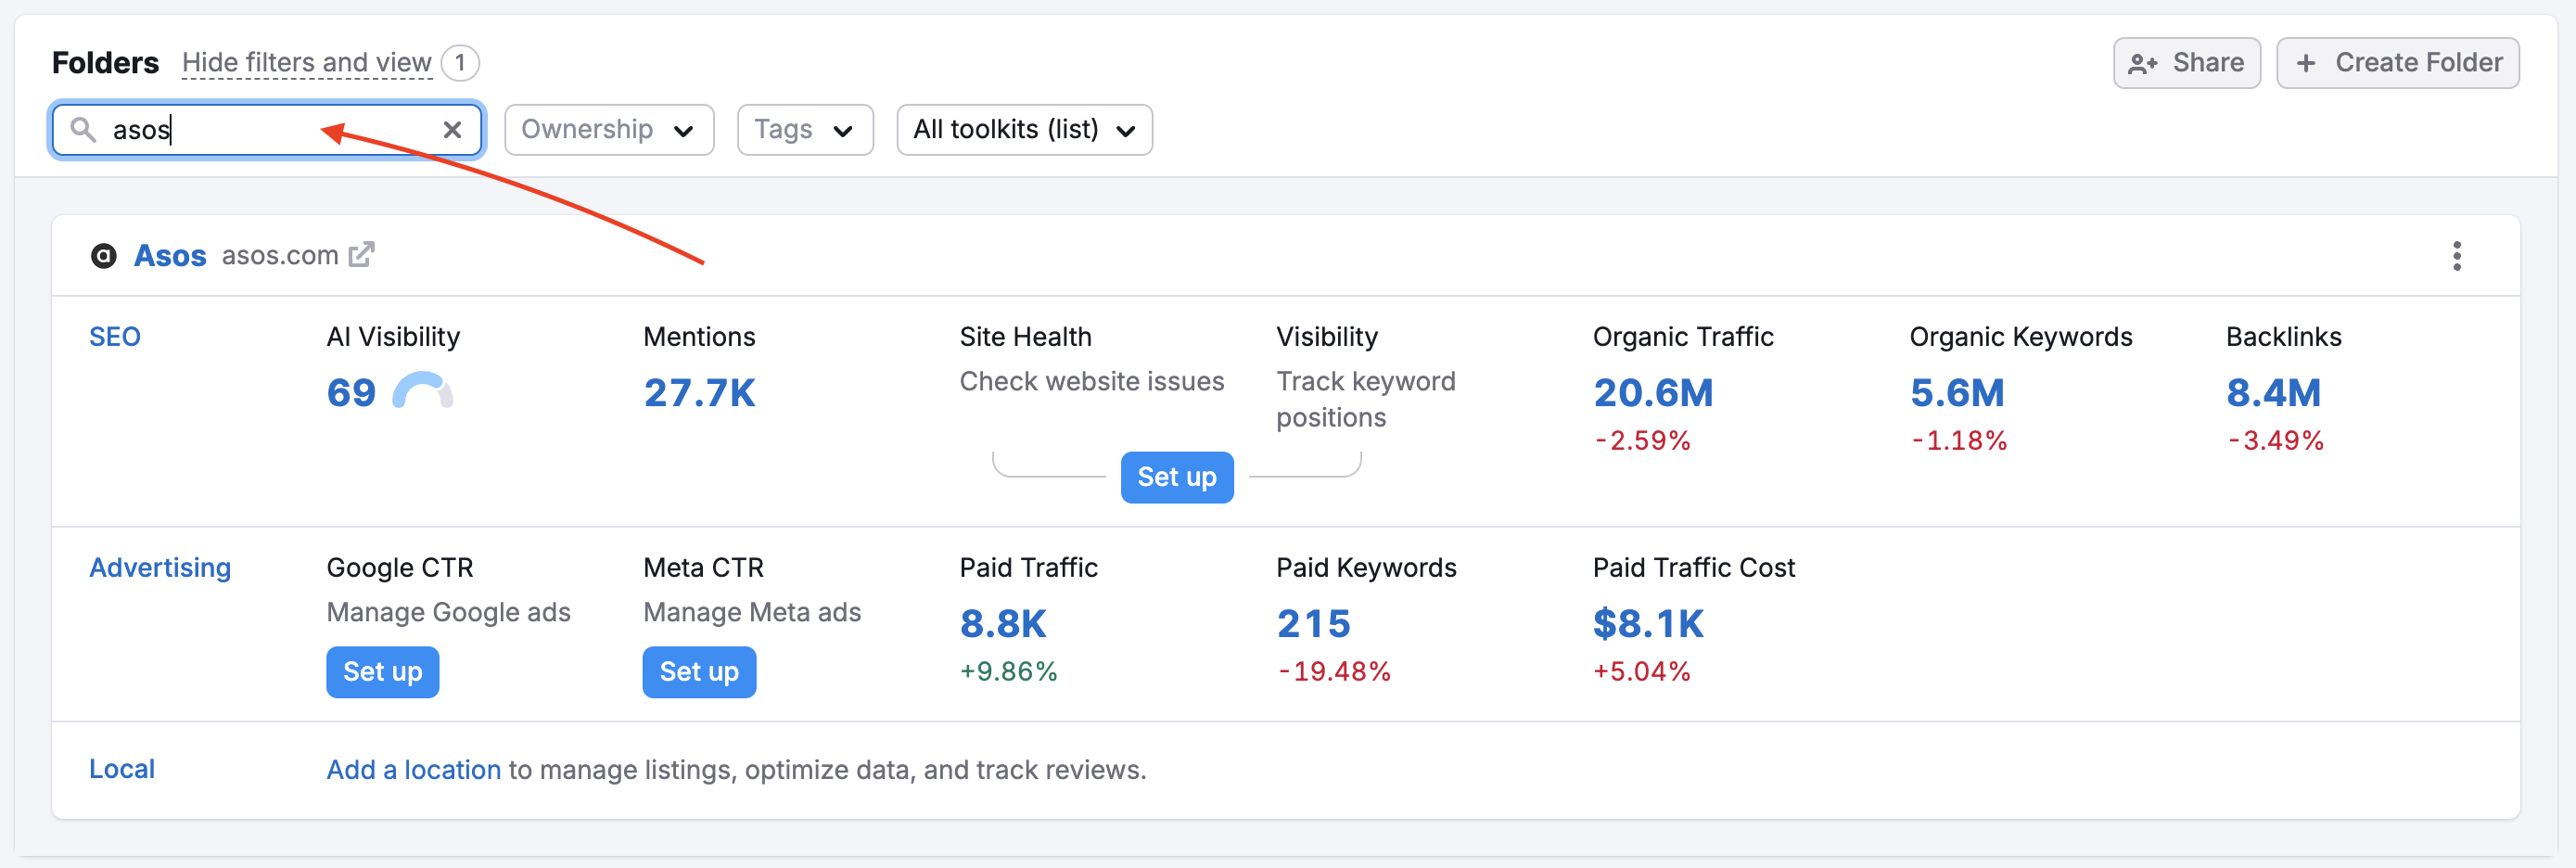Open asos.com external link icon
Viewport: 2576px width, 868px height.
[x=361, y=255]
